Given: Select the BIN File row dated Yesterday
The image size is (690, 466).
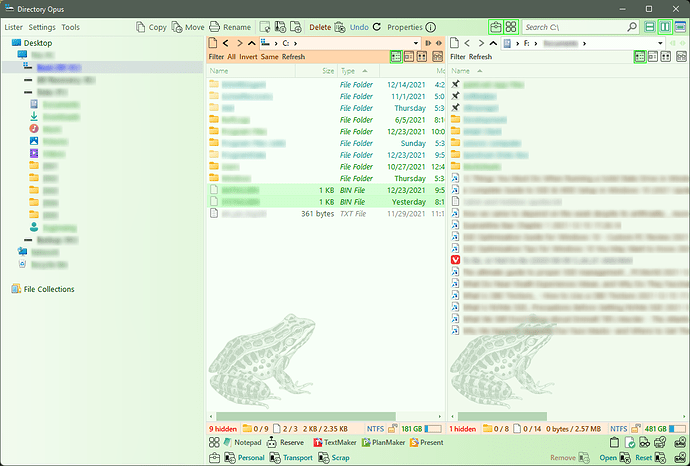Looking at the screenshot, I should [326, 202].
